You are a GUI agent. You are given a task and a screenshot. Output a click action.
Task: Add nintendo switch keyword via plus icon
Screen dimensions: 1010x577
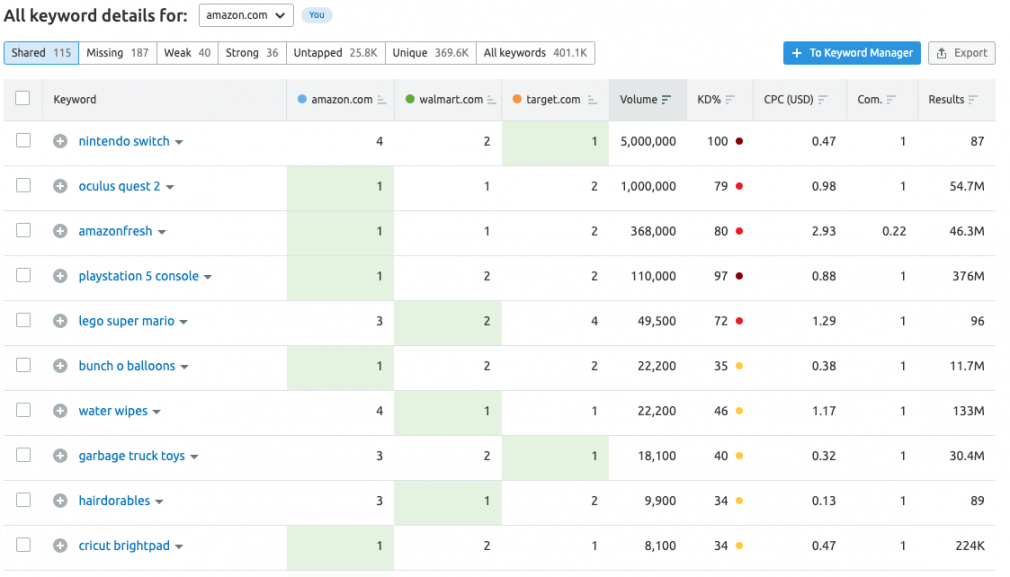pyautogui.click(x=60, y=141)
